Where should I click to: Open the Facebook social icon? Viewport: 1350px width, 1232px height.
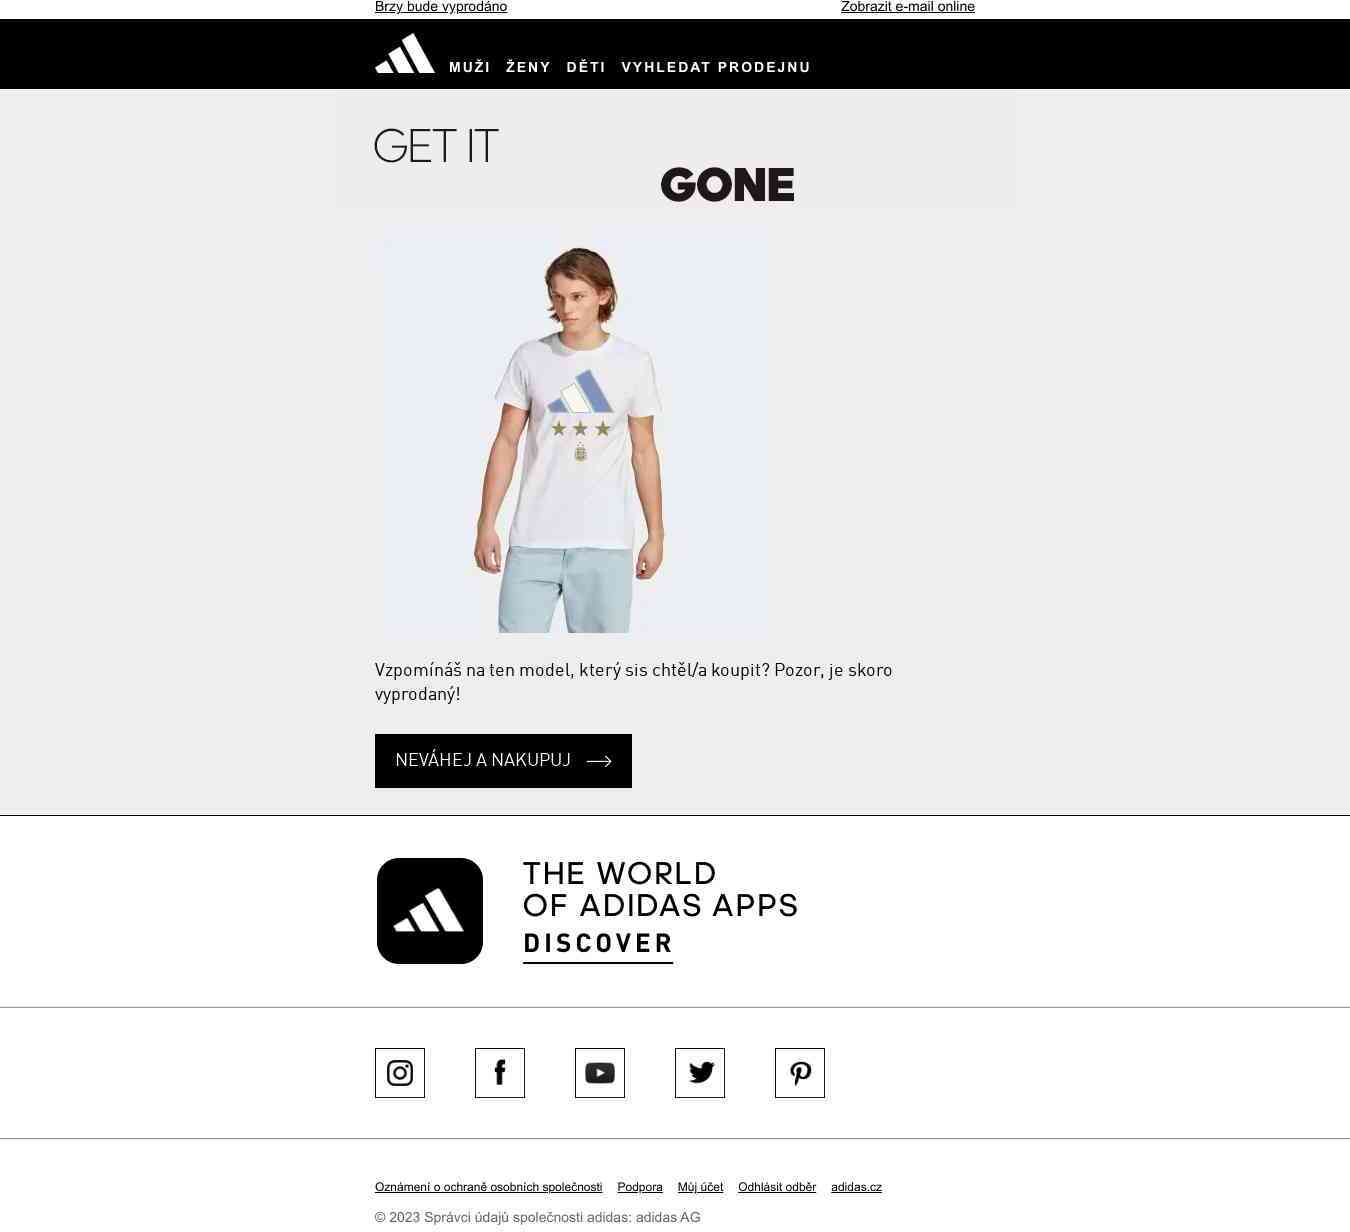click(x=500, y=1073)
